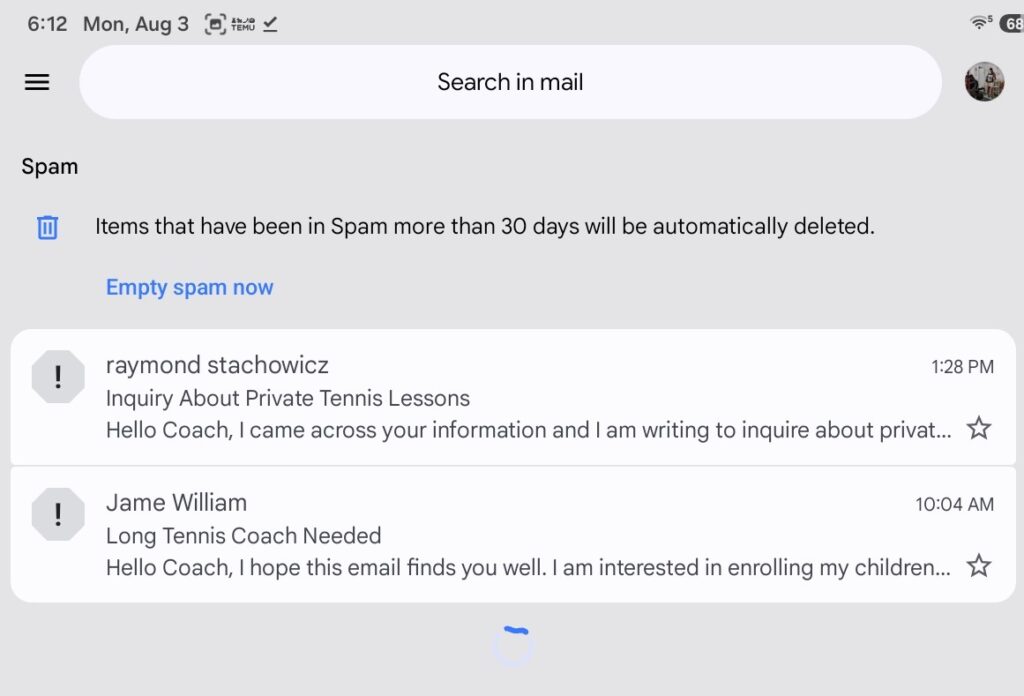
Task: Tap the checkmark notification icon
Action: [270, 24]
